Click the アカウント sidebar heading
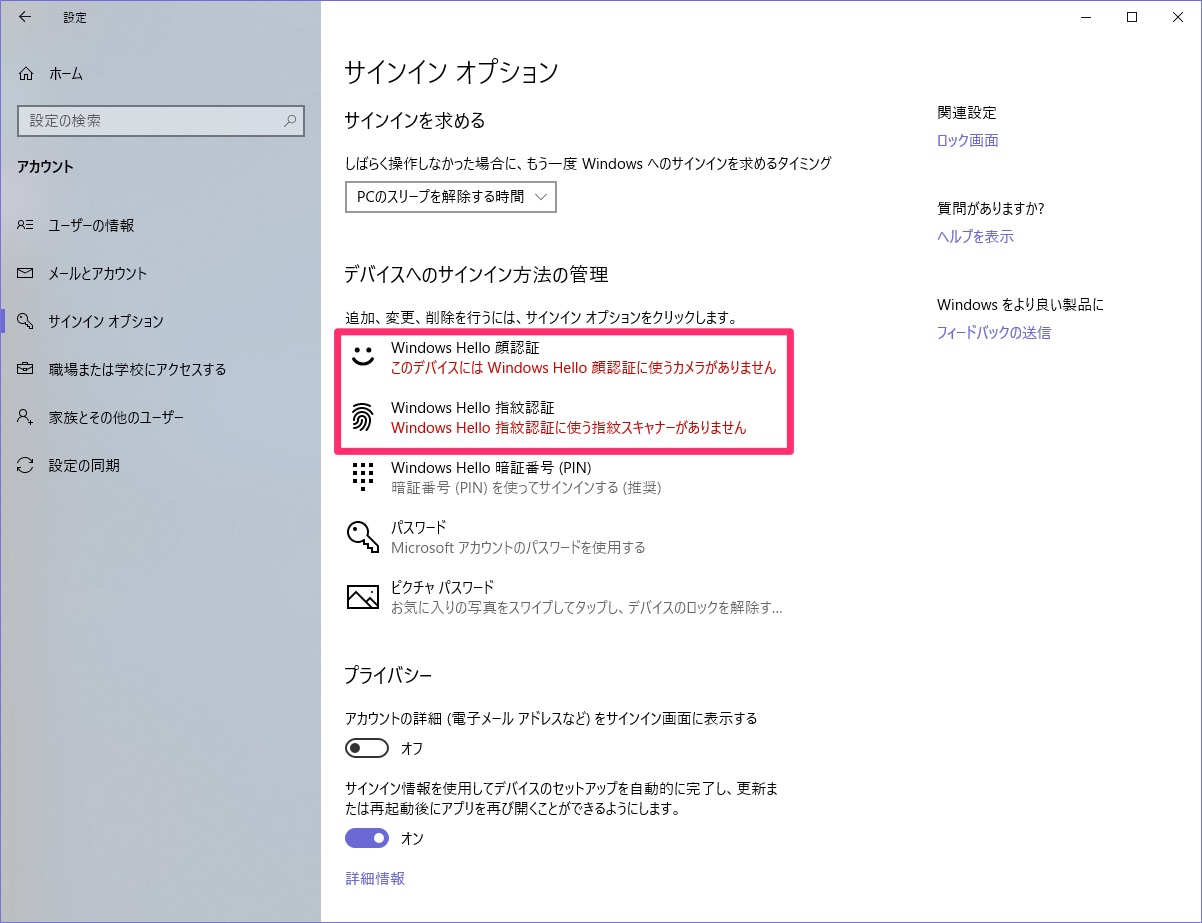The image size is (1202, 923). 46,167
